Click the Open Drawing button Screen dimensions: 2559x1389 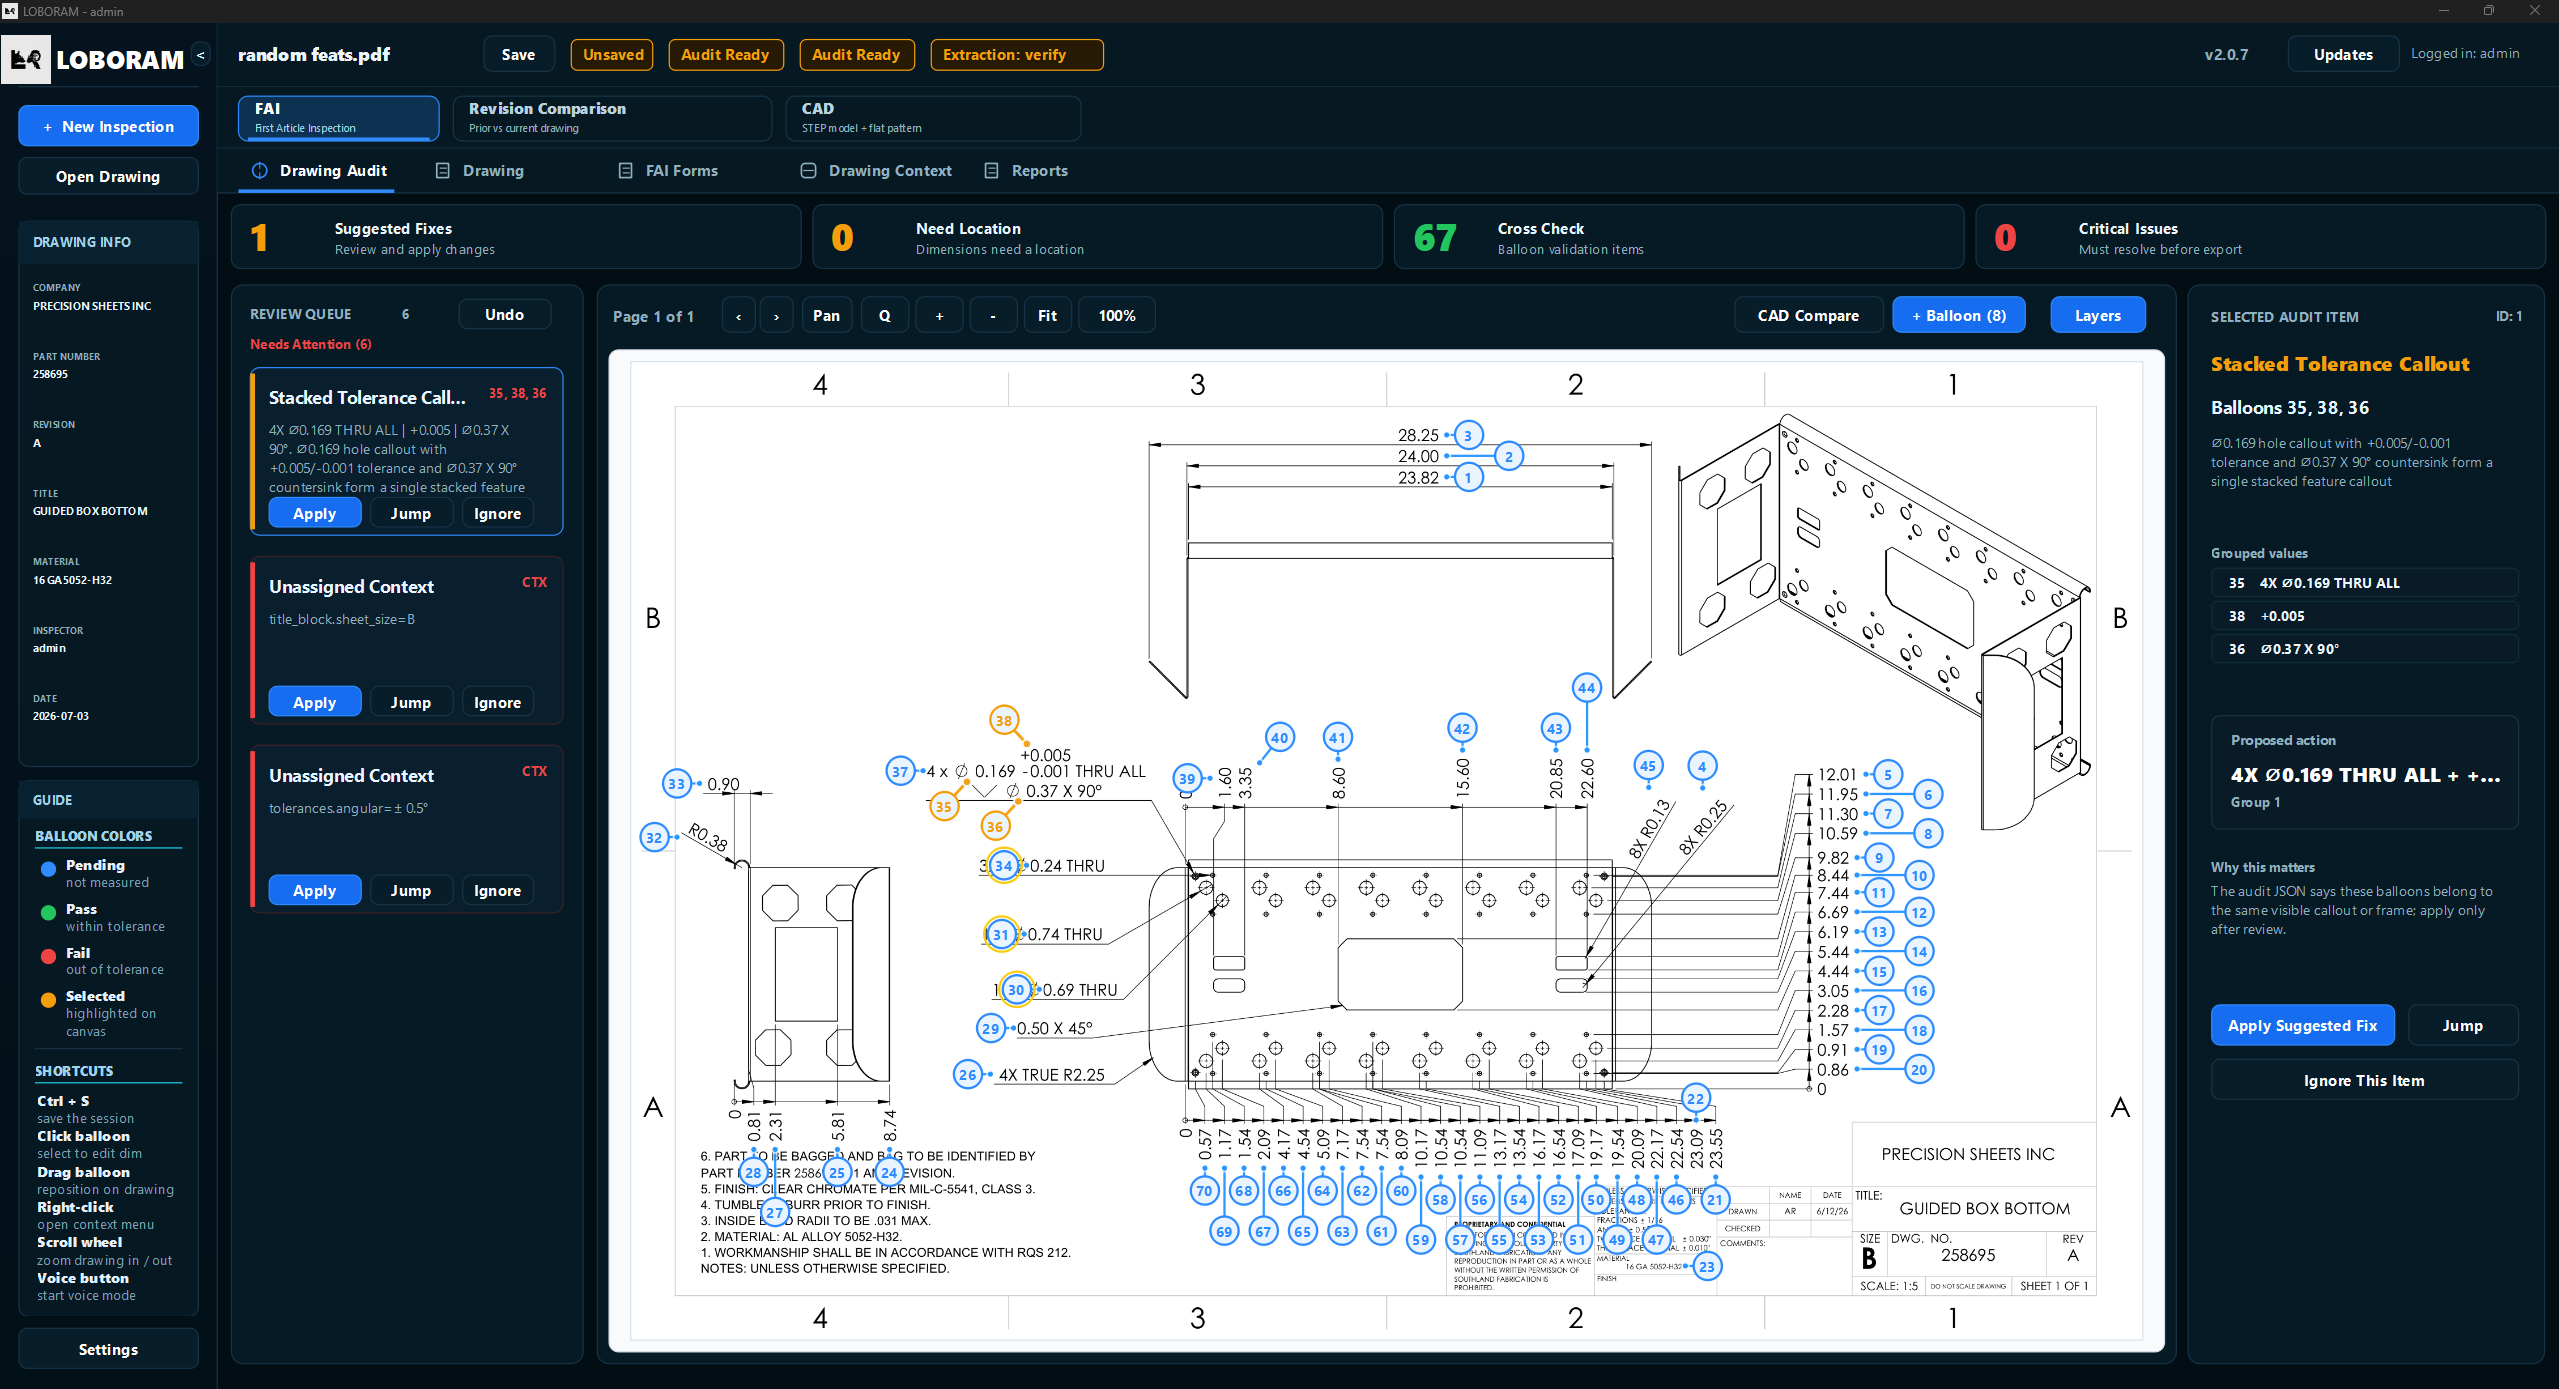[108, 177]
